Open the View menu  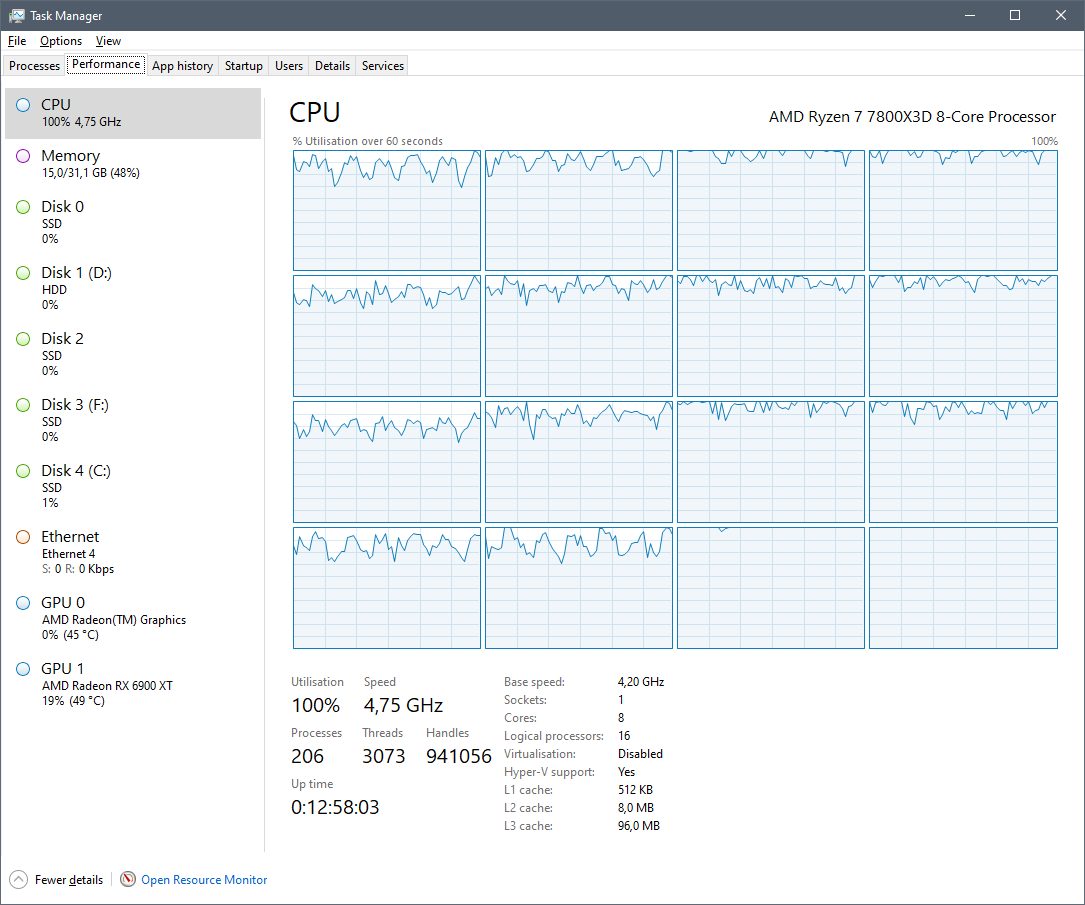108,41
